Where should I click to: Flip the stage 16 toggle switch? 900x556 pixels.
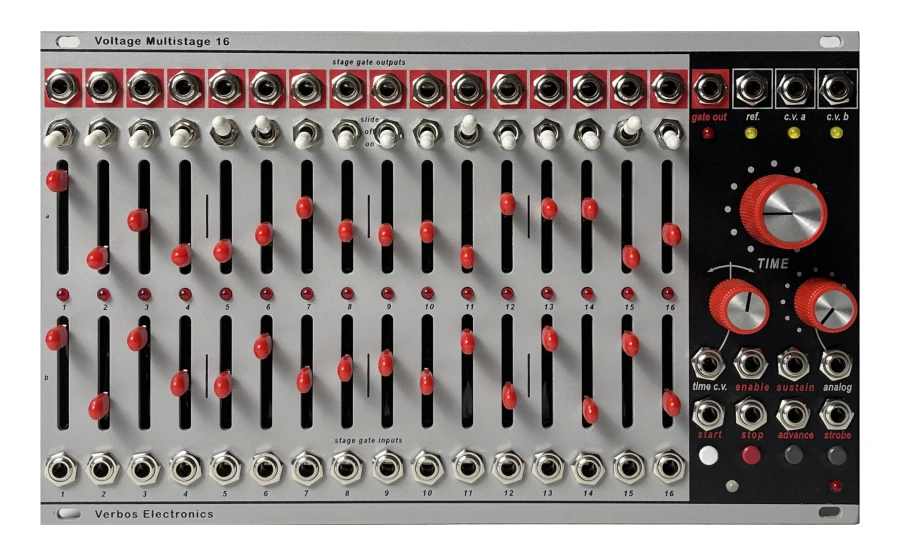[x=669, y=134]
